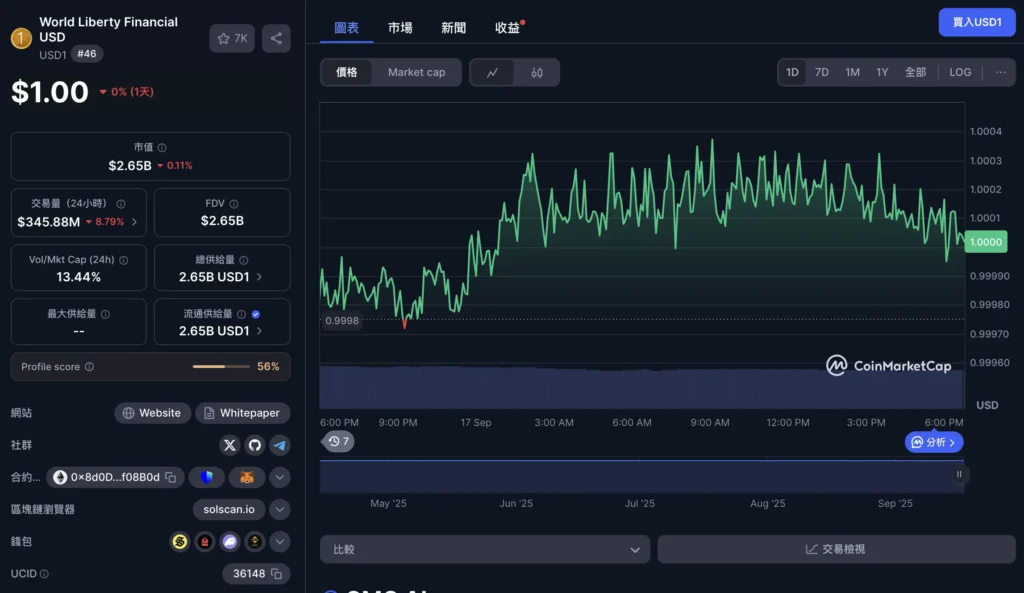The width and height of the screenshot is (1024, 593).
Task: Click the range navigator pause handle
Action: point(959,475)
